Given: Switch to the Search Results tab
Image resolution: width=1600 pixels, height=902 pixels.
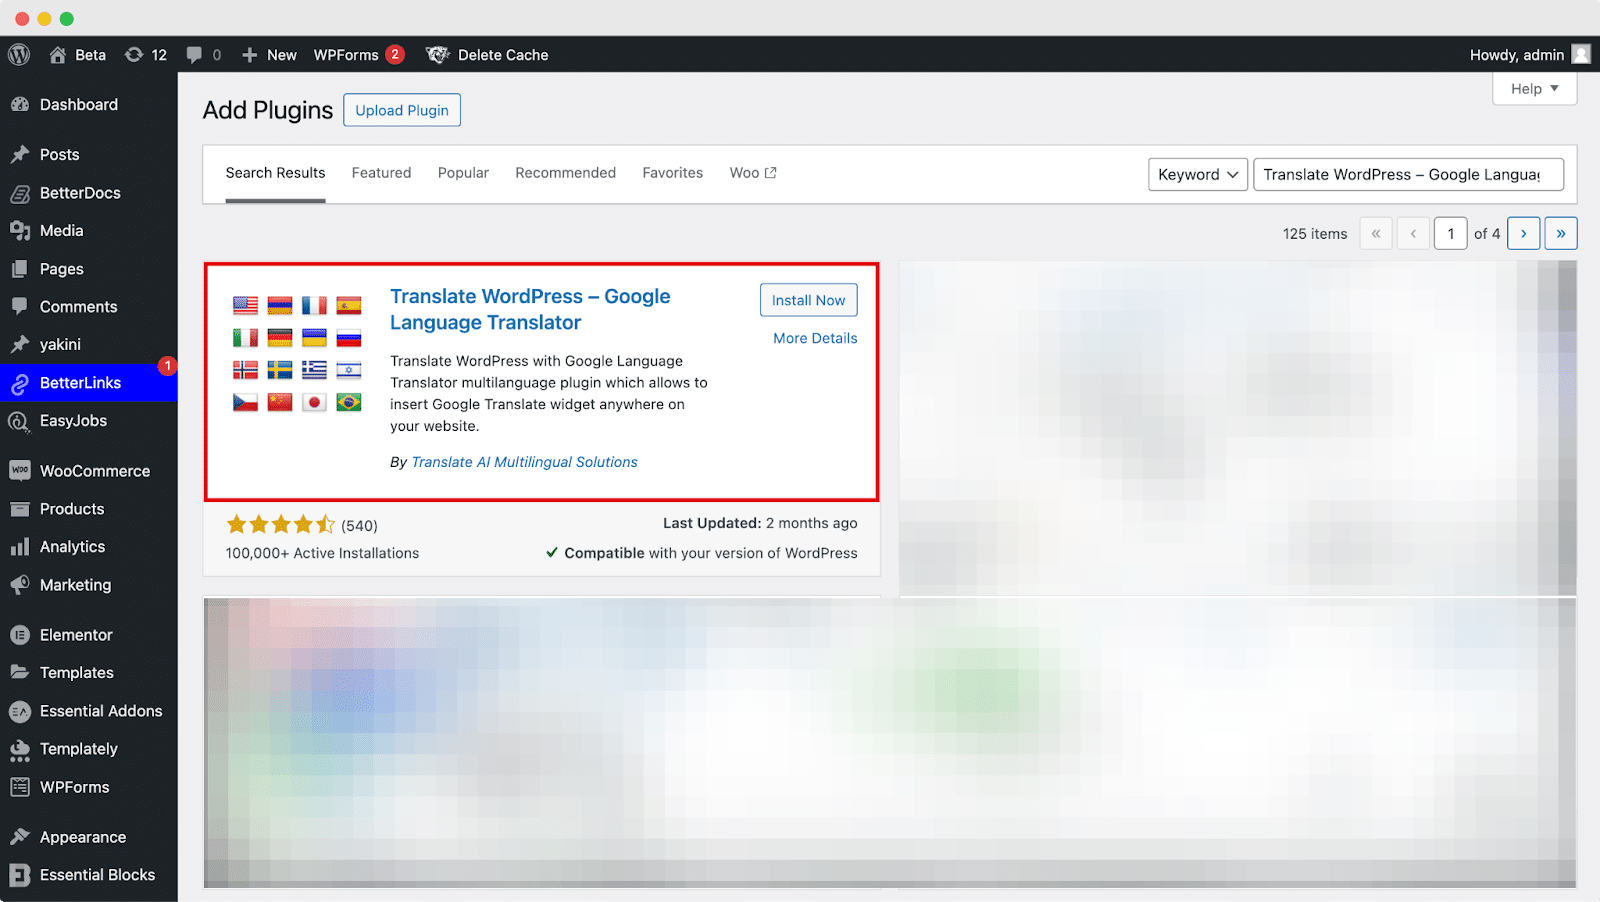Looking at the screenshot, I should [275, 173].
